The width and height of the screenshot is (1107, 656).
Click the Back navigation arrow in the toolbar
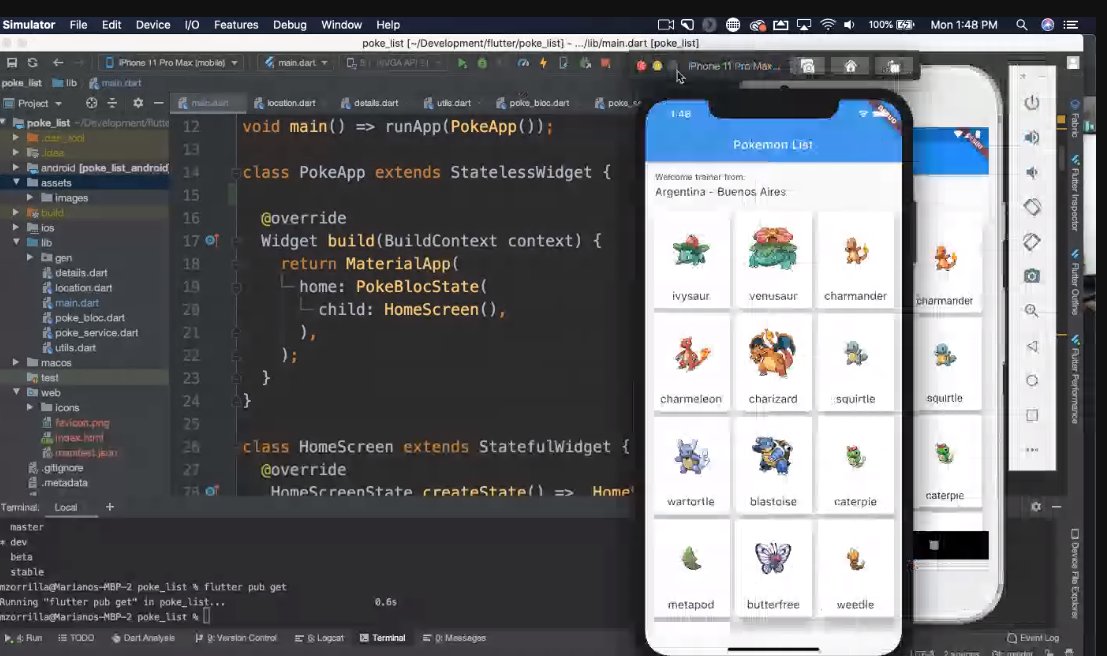click(x=58, y=63)
